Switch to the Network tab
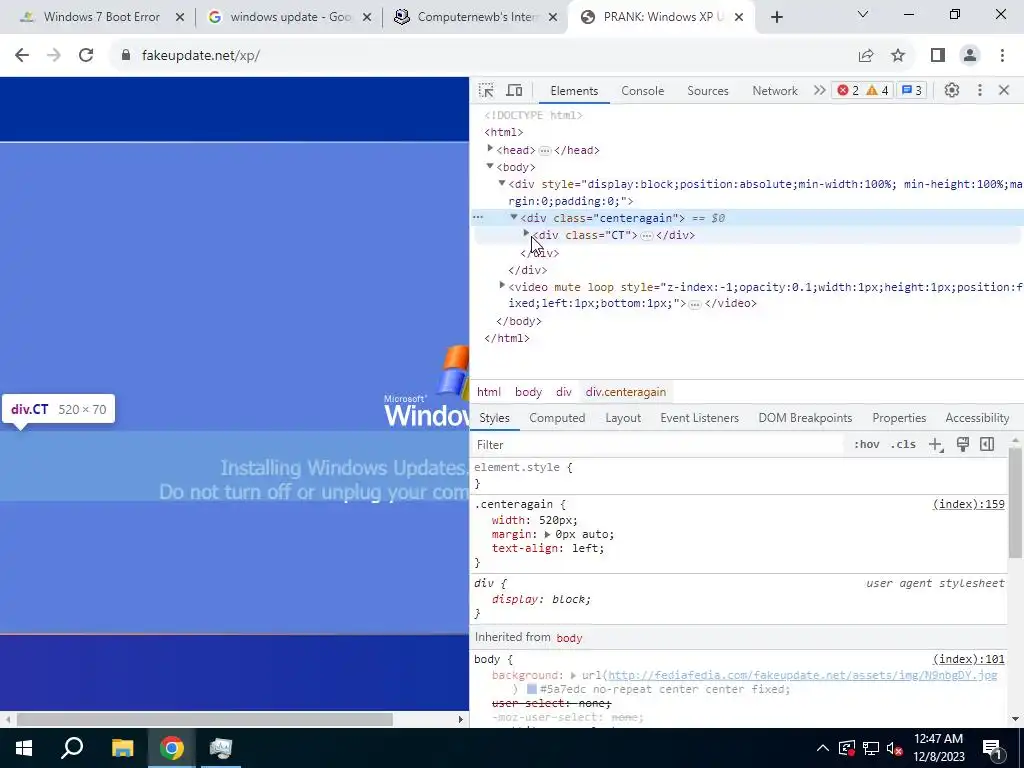 [775, 91]
